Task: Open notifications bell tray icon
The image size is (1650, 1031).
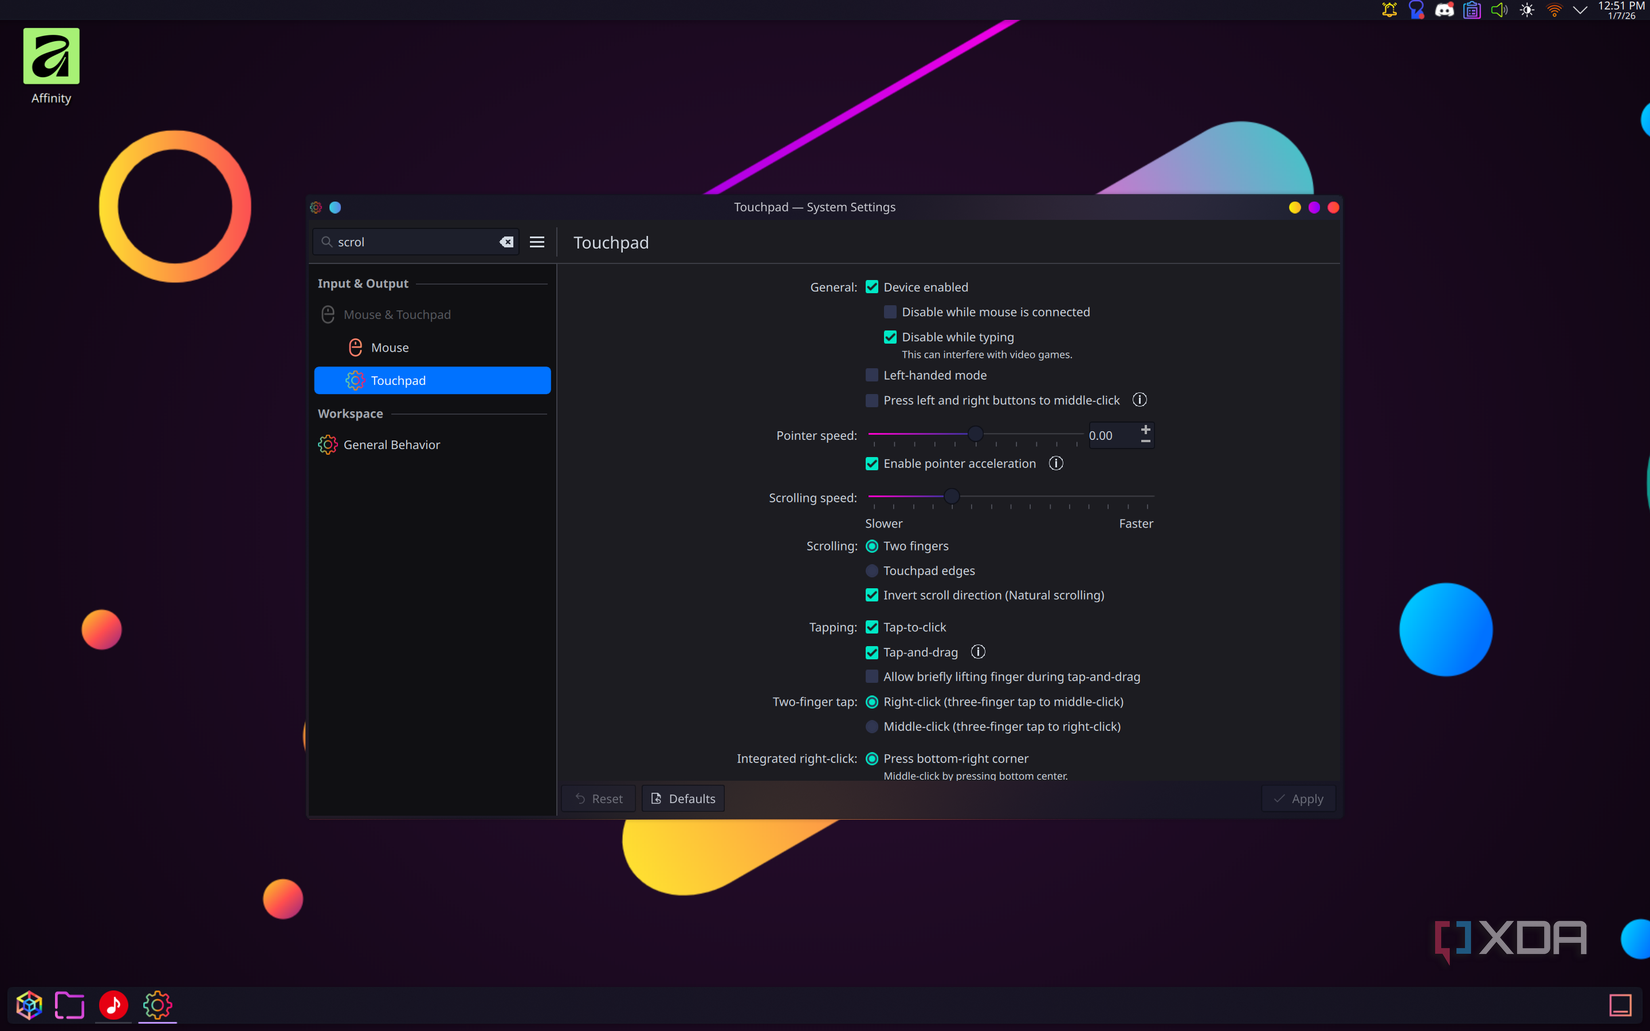Action: coord(1389,10)
